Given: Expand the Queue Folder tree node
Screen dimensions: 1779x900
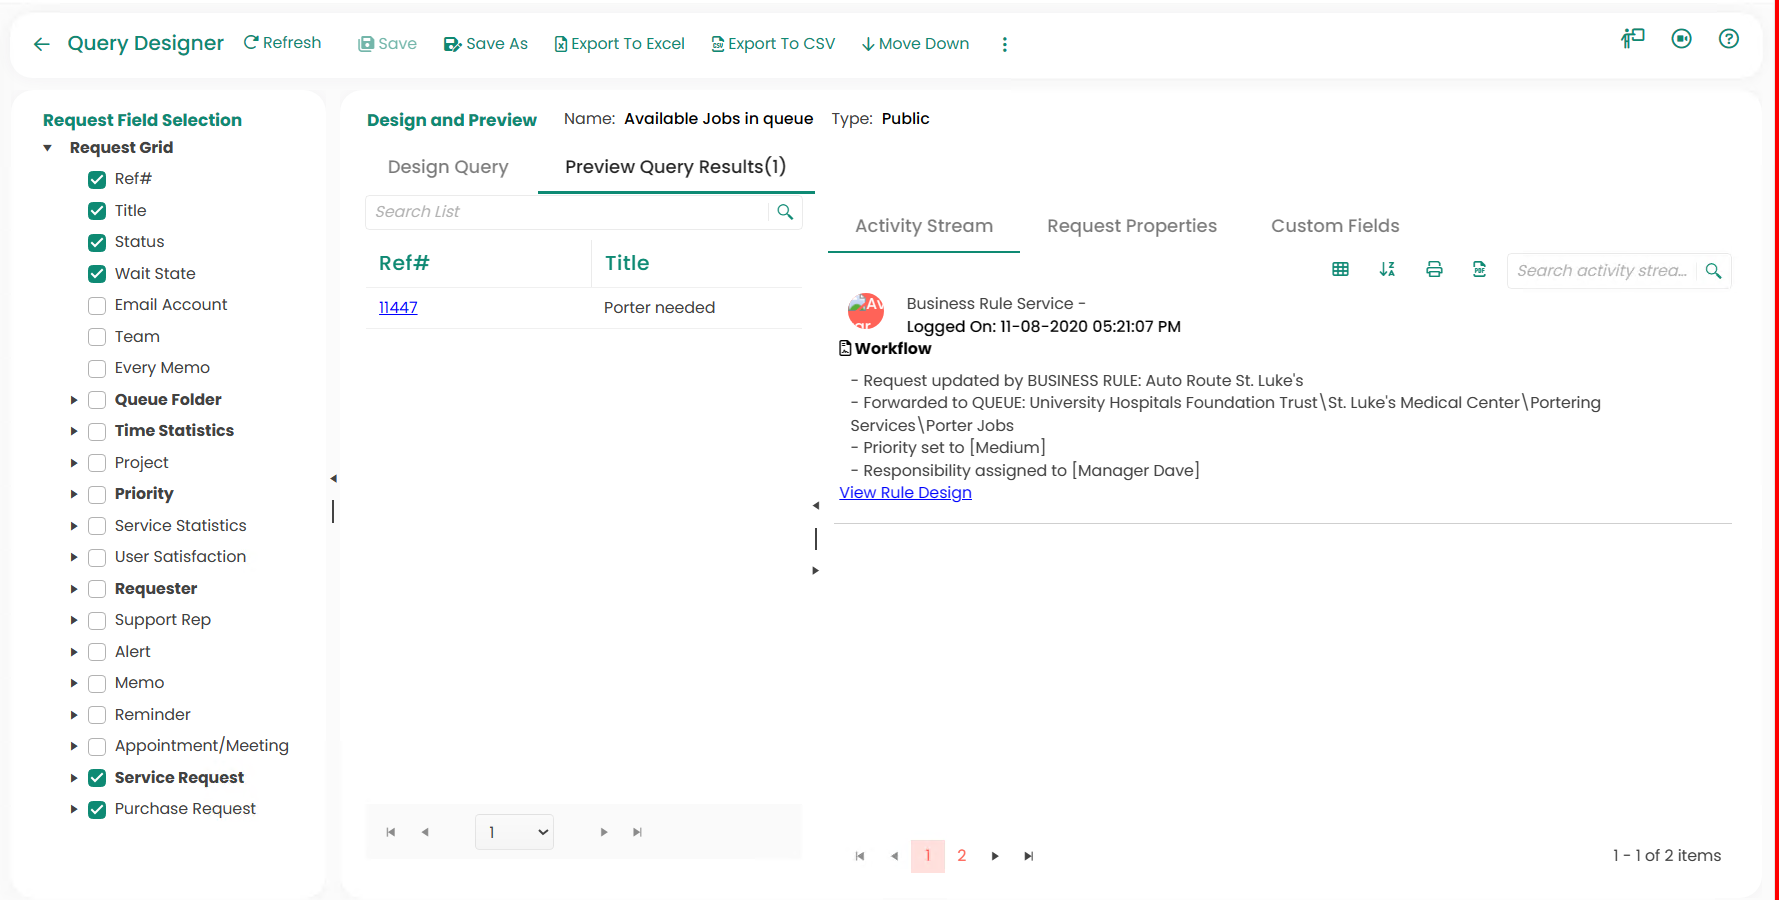Looking at the screenshot, I should (x=74, y=400).
